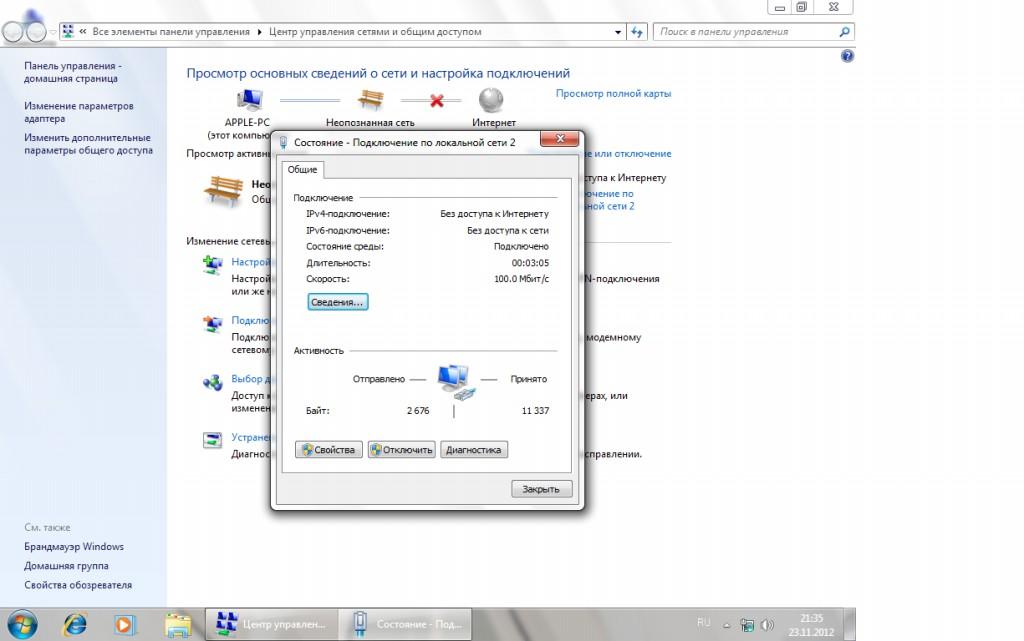Screen dimensions: 1024x641
Task: Open the address bar history dropdown arrow
Action: pyautogui.click(x=618, y=32)
